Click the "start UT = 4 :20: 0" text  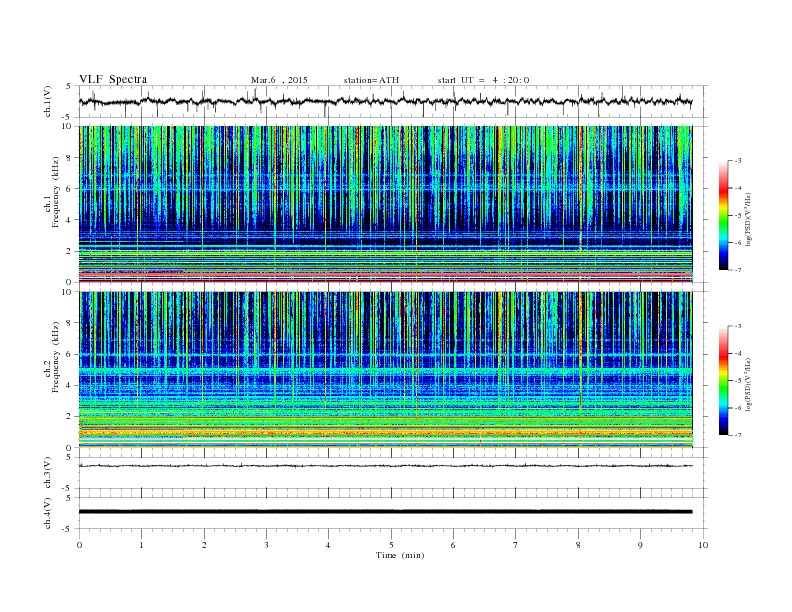(483, 80)
